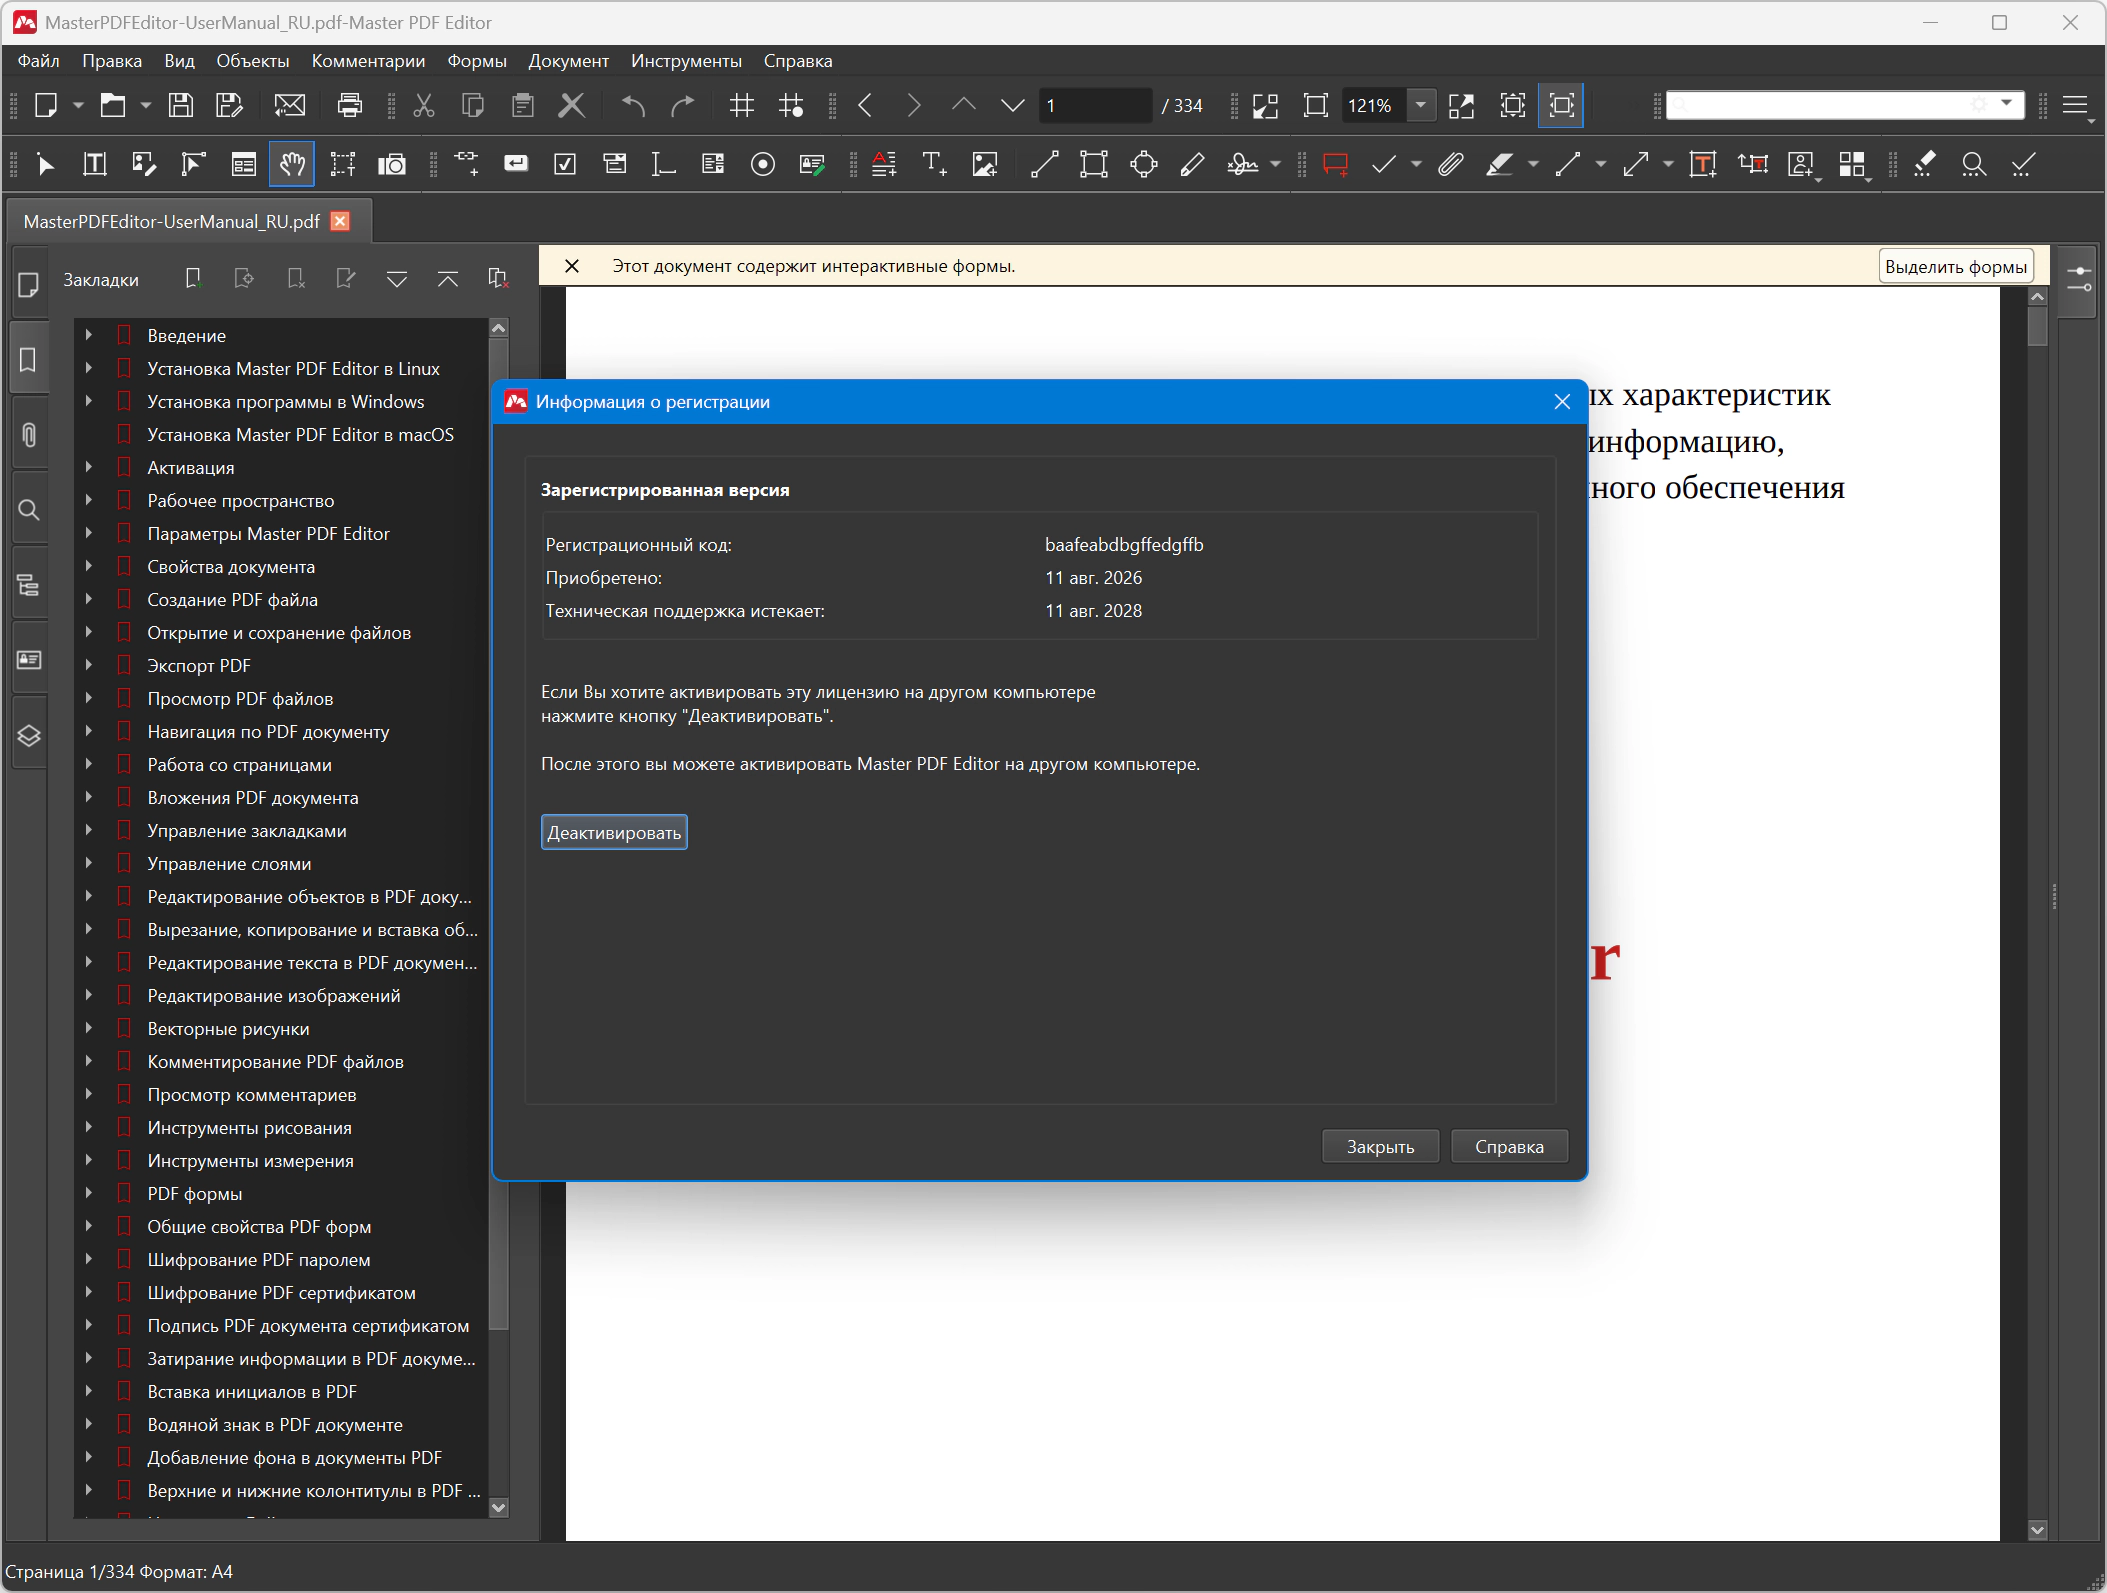
Task: Open the Bookmarks side panel icon
Action: coord(28,360)
